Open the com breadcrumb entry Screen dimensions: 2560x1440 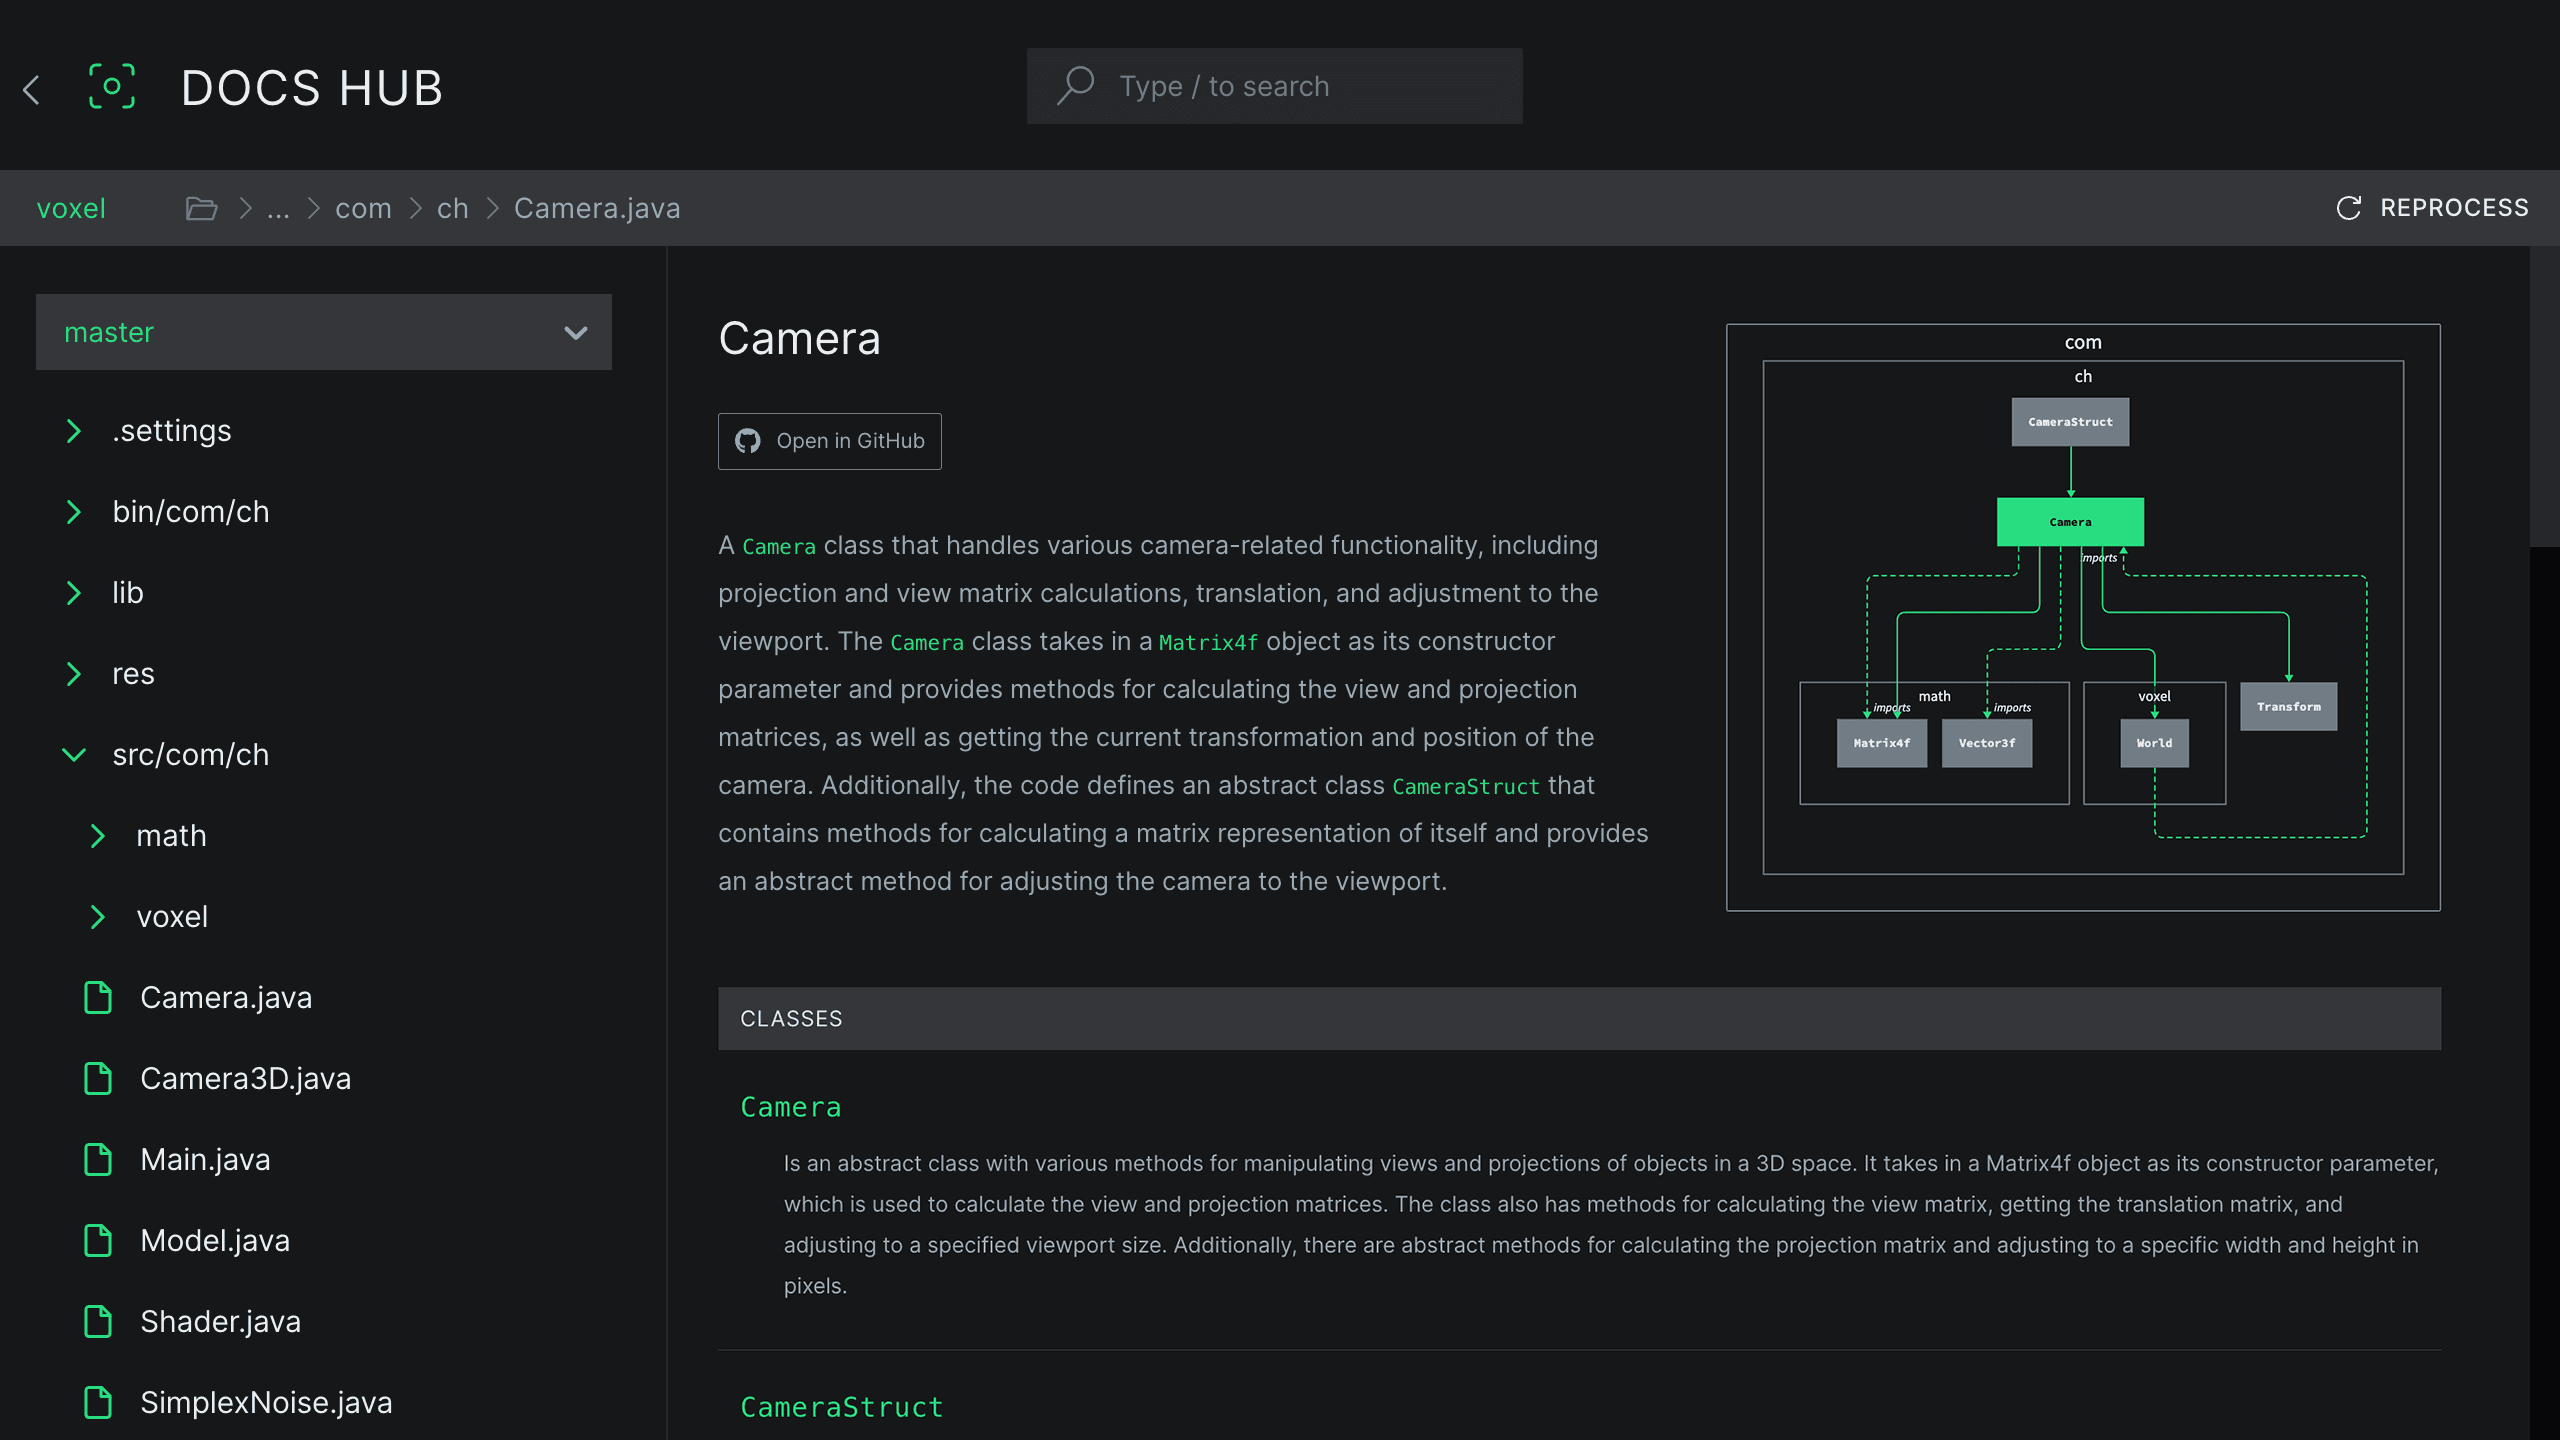point(364,208)
